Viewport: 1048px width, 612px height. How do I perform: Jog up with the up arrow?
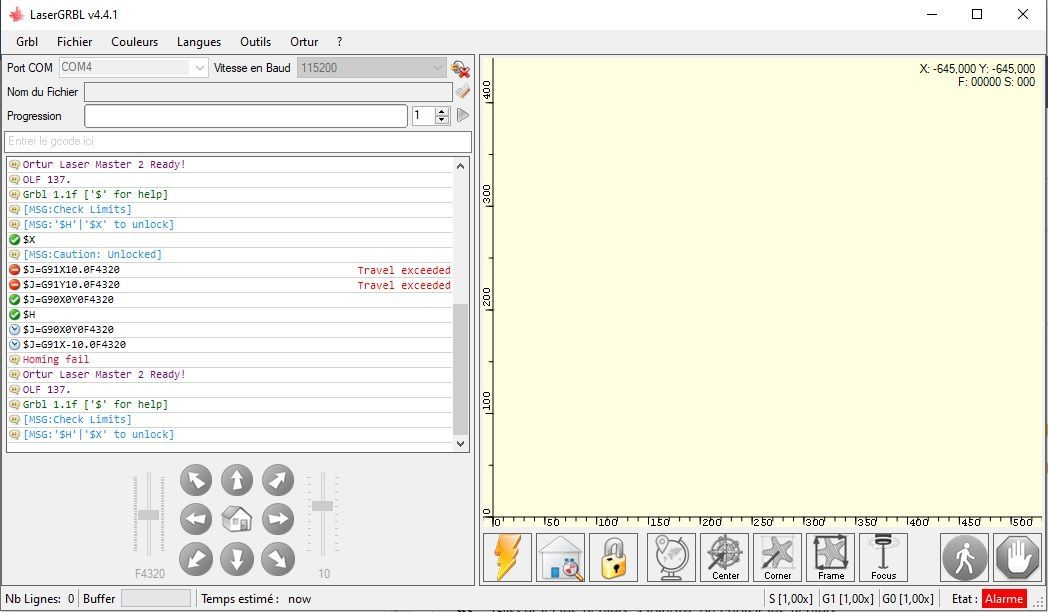click(x=237, y=480)
